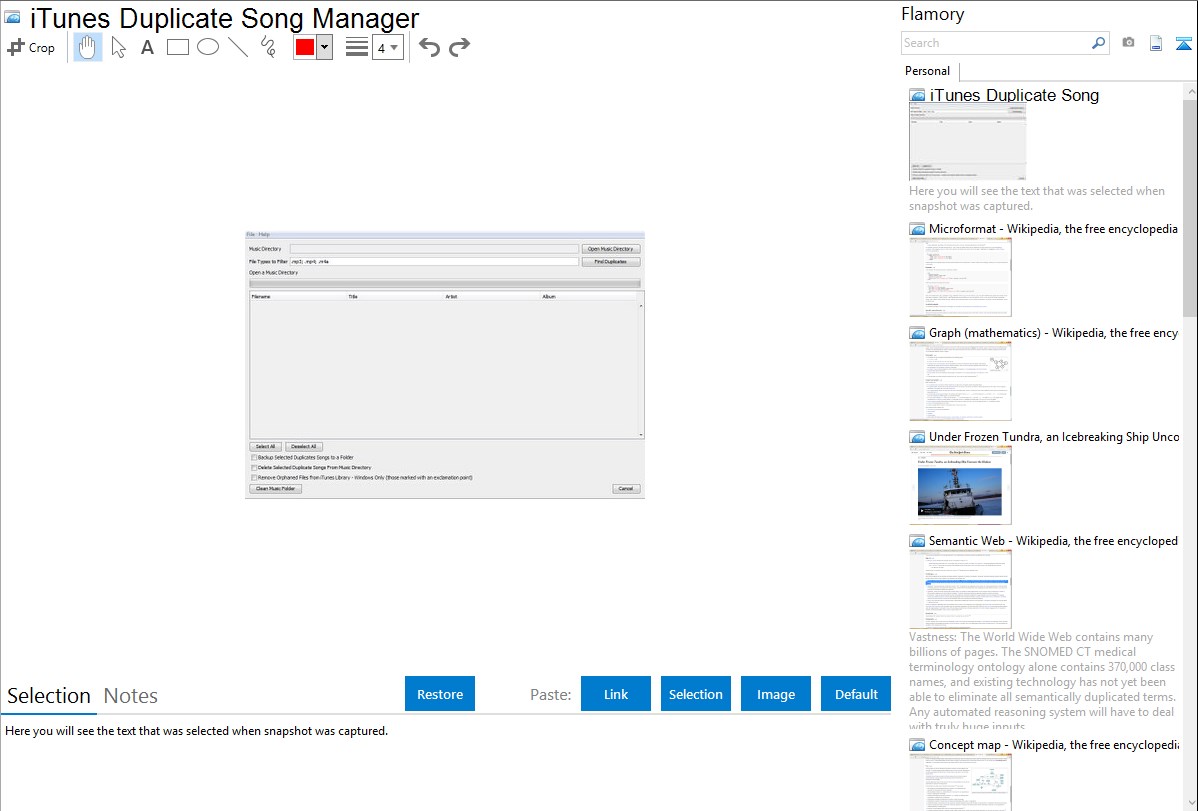Image resolution: width=1198 pixels, height=811 pixels.
Task: Click the Paste Default button
Action: click(856, 694)
